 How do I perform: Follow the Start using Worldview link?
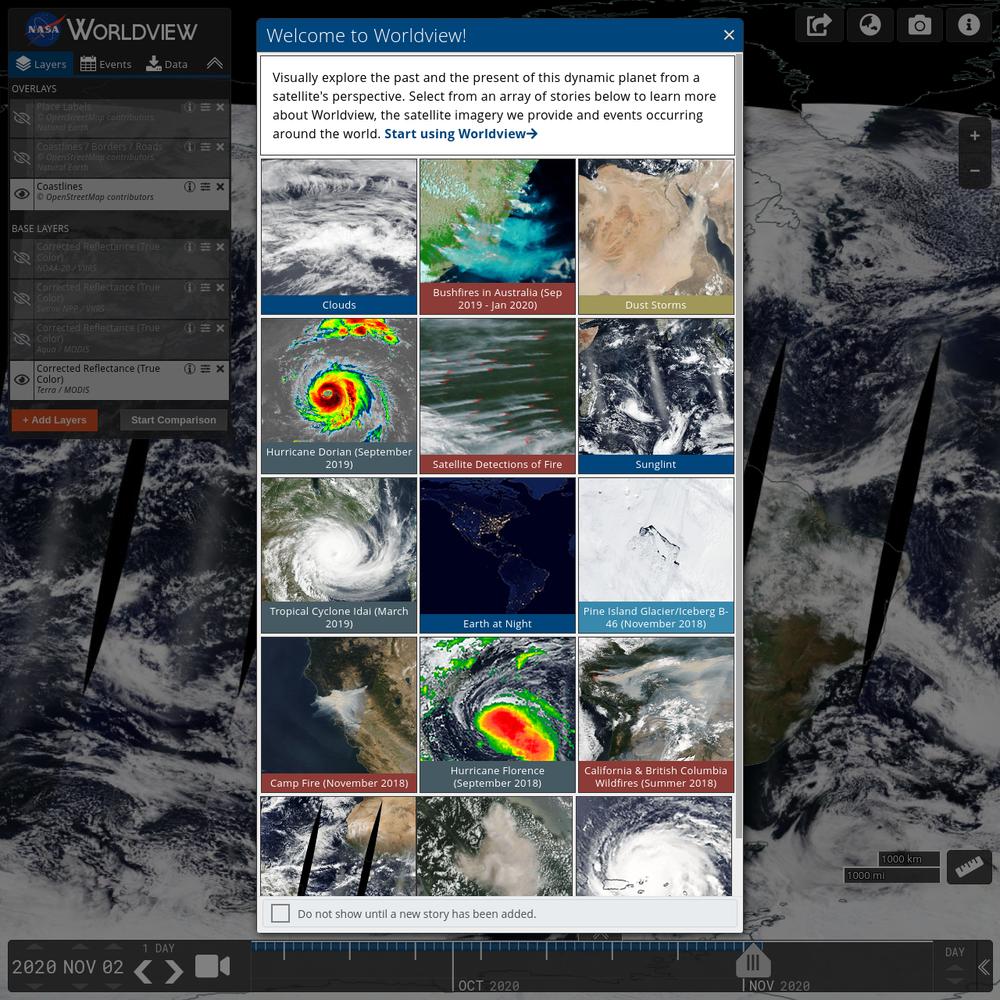point(460,134)
